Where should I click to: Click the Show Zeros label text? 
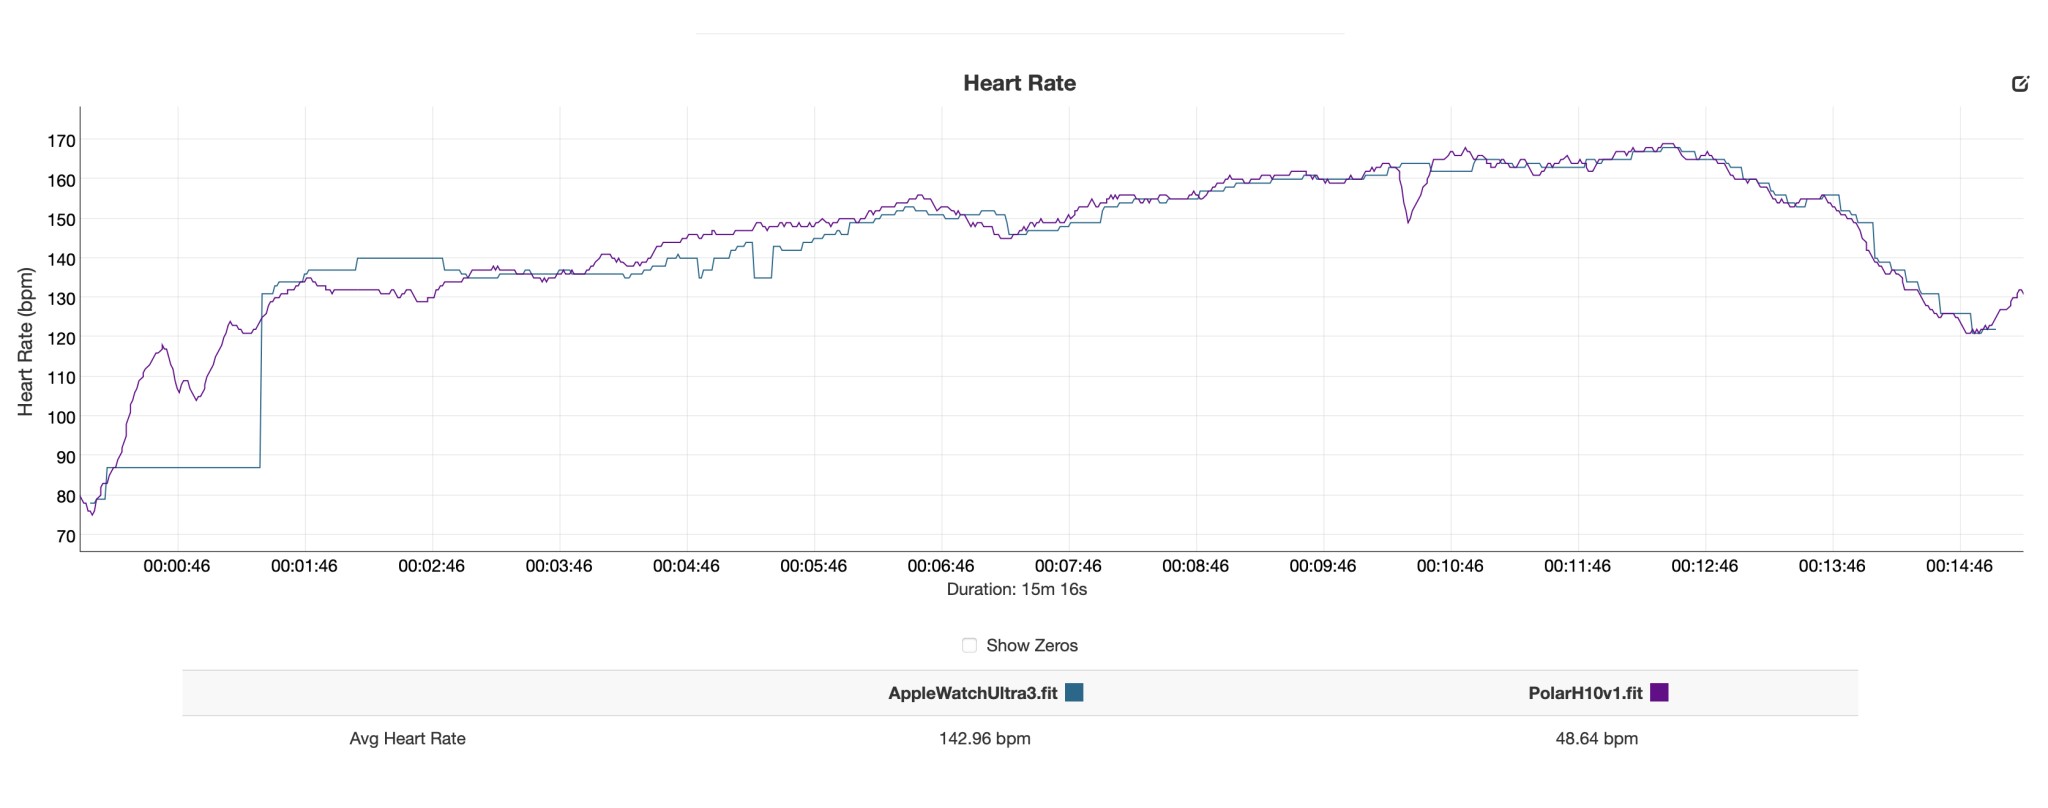[1031, 645]
